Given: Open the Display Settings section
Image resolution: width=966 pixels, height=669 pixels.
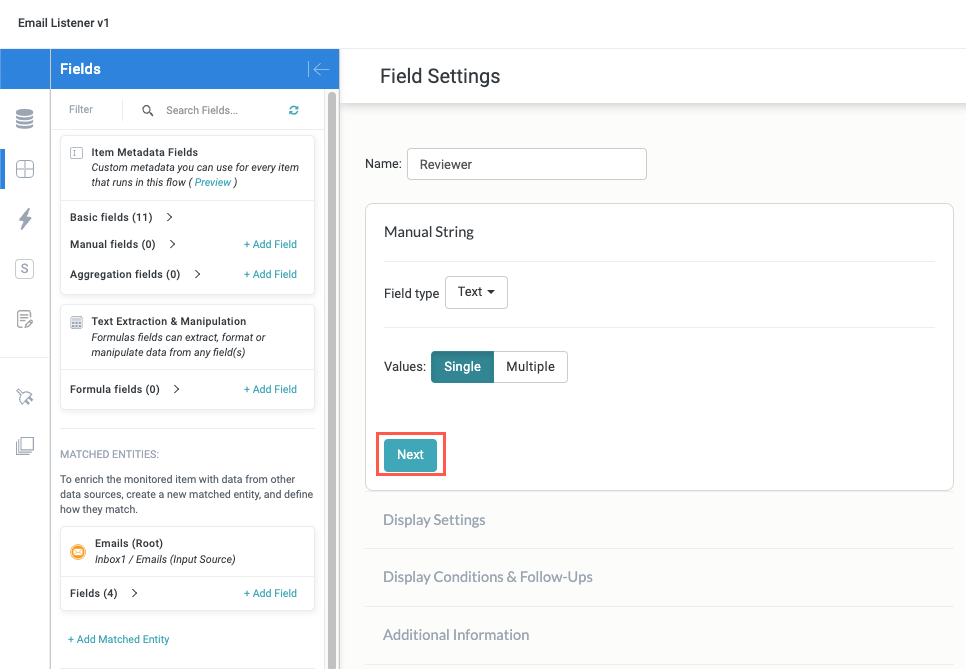Looking at the screenshot, I should [x=434, y=520].
